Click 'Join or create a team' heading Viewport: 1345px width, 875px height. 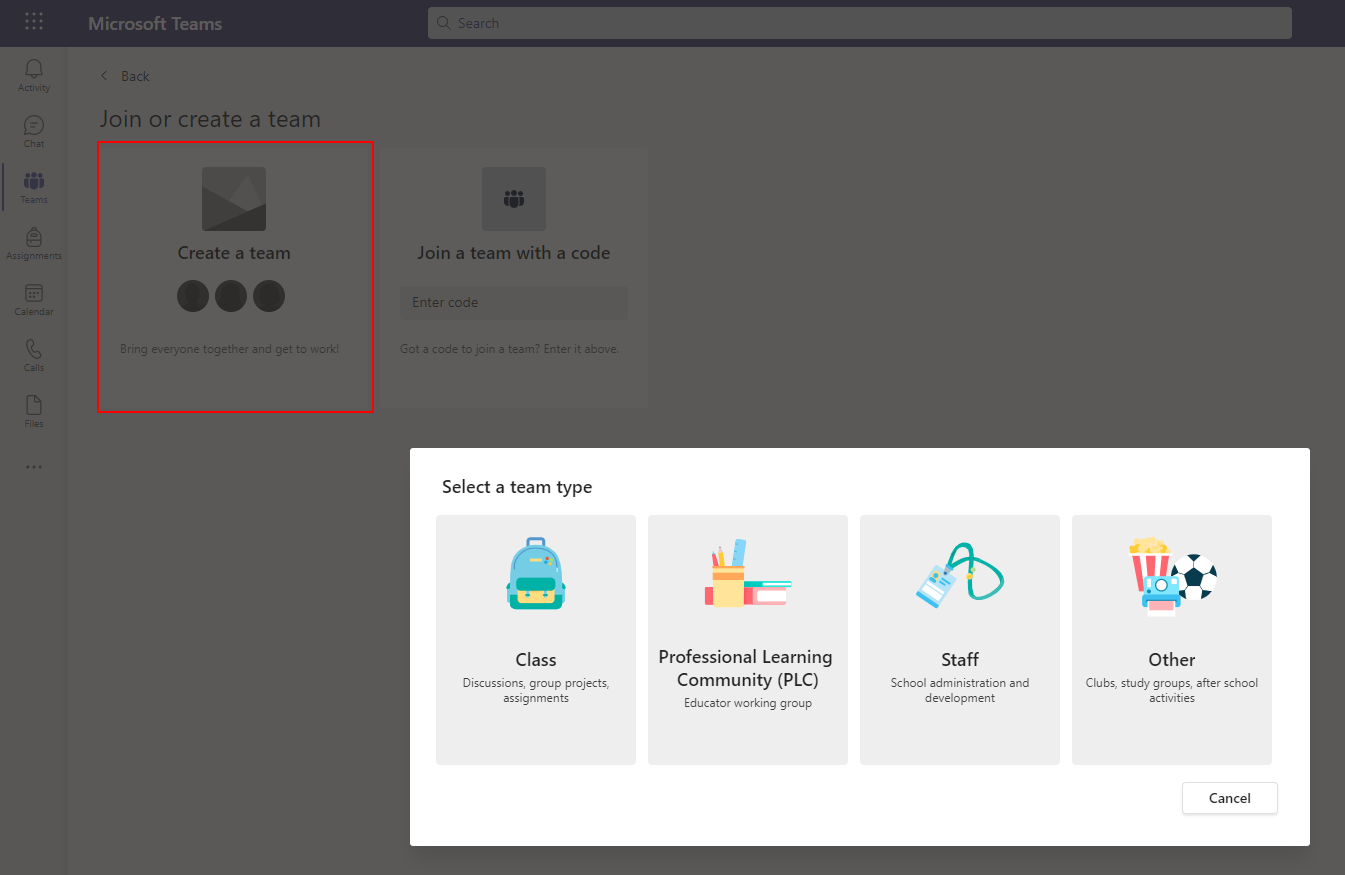[210, 119]
